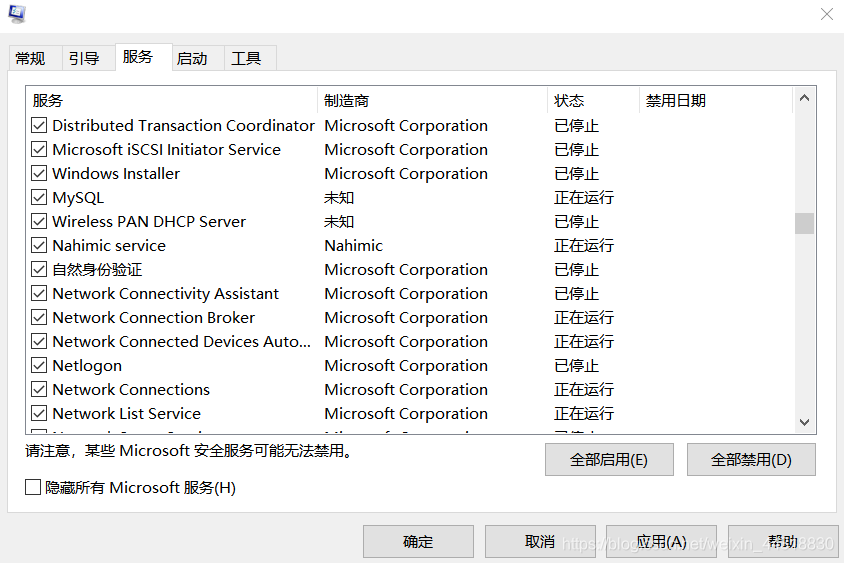The height and width of the screenshot is (563, 844).
Task: Toggle the 自然身份验证 service checkbox
Action: (x=39, y=269)
